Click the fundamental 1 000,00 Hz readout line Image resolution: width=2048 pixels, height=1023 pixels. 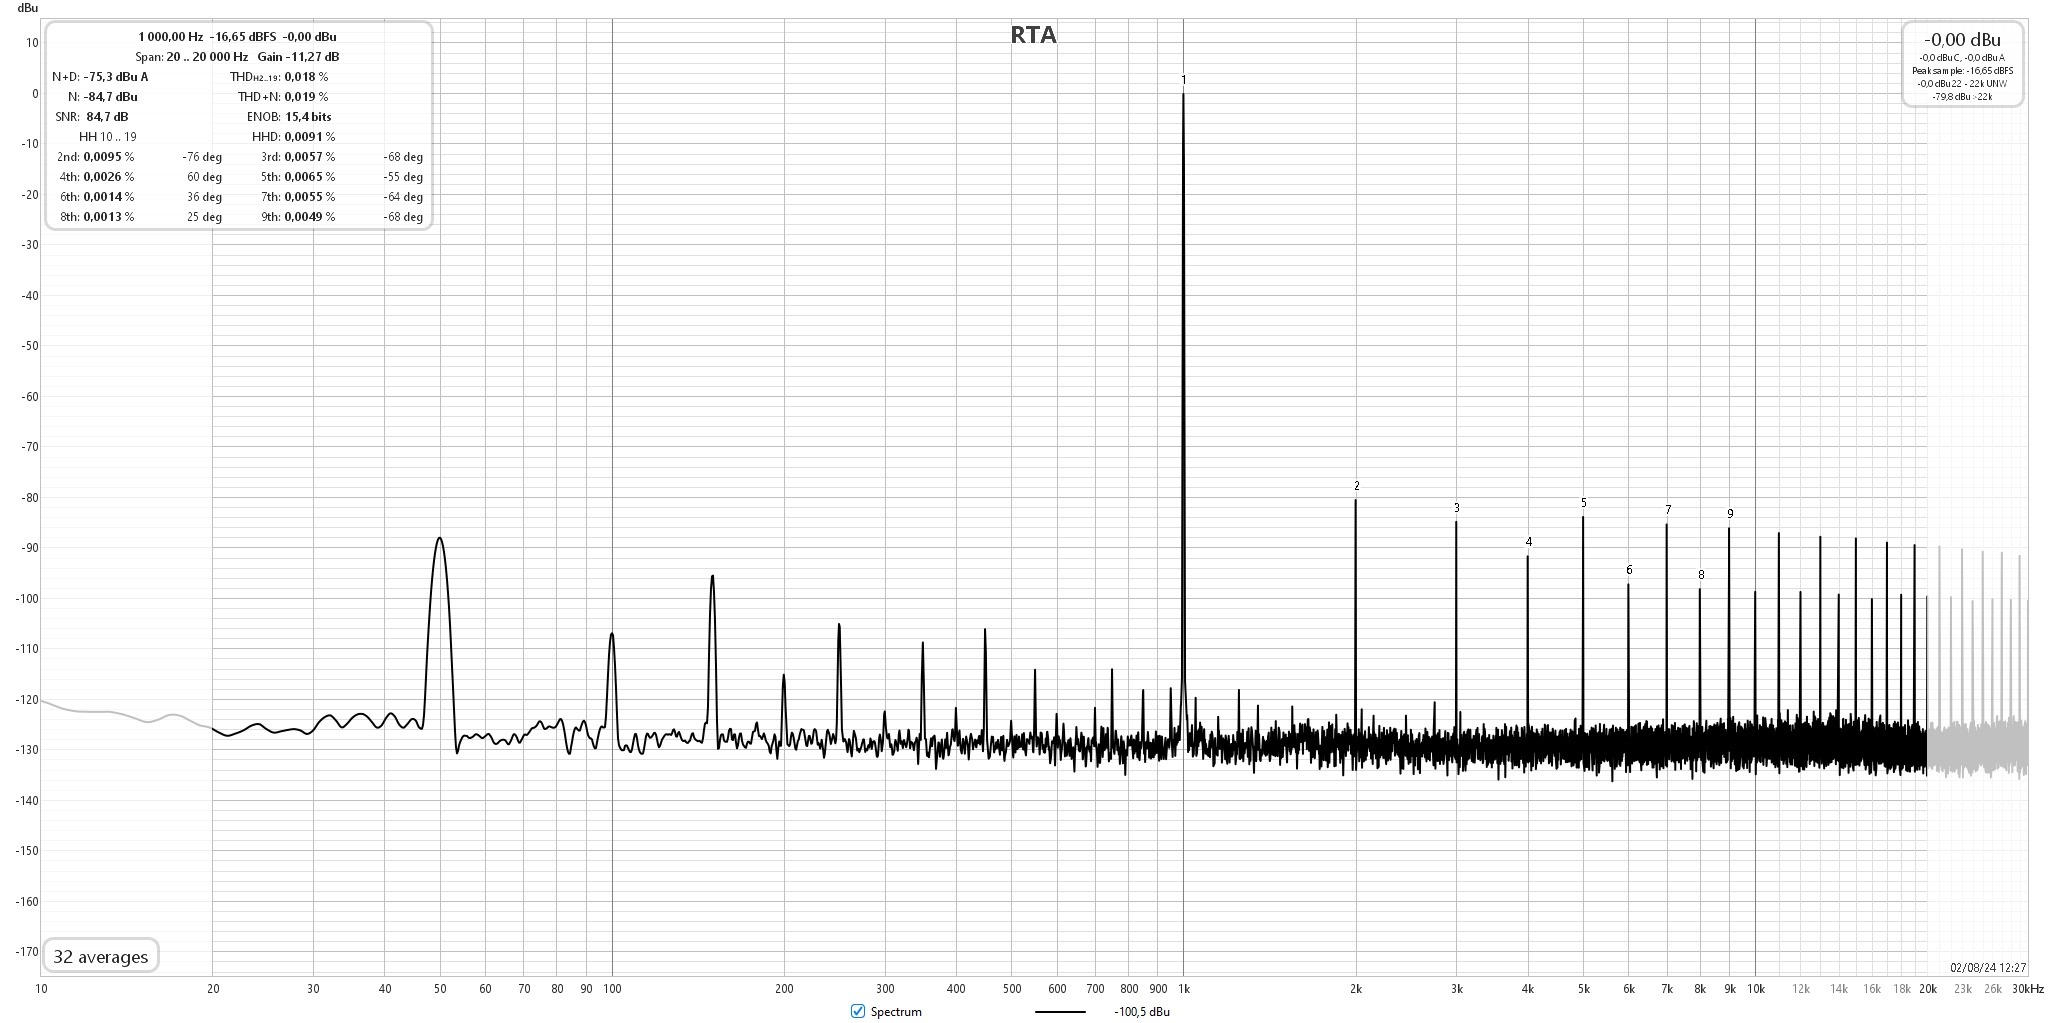(237, 36)
